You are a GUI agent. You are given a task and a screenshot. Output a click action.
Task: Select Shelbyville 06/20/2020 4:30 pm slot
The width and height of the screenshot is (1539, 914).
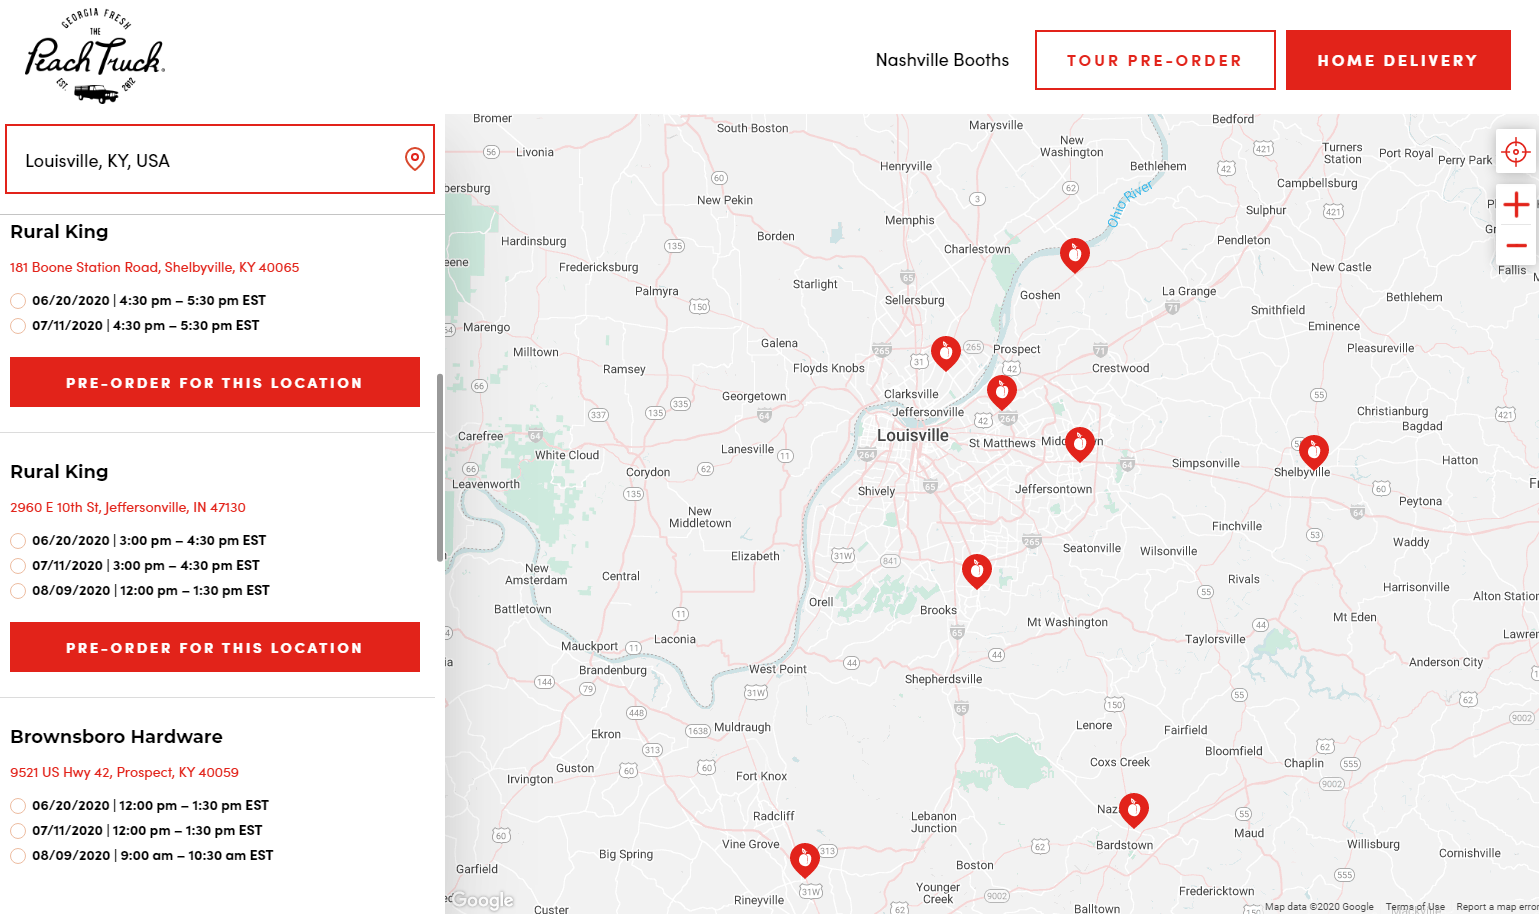tap(18, 301)
